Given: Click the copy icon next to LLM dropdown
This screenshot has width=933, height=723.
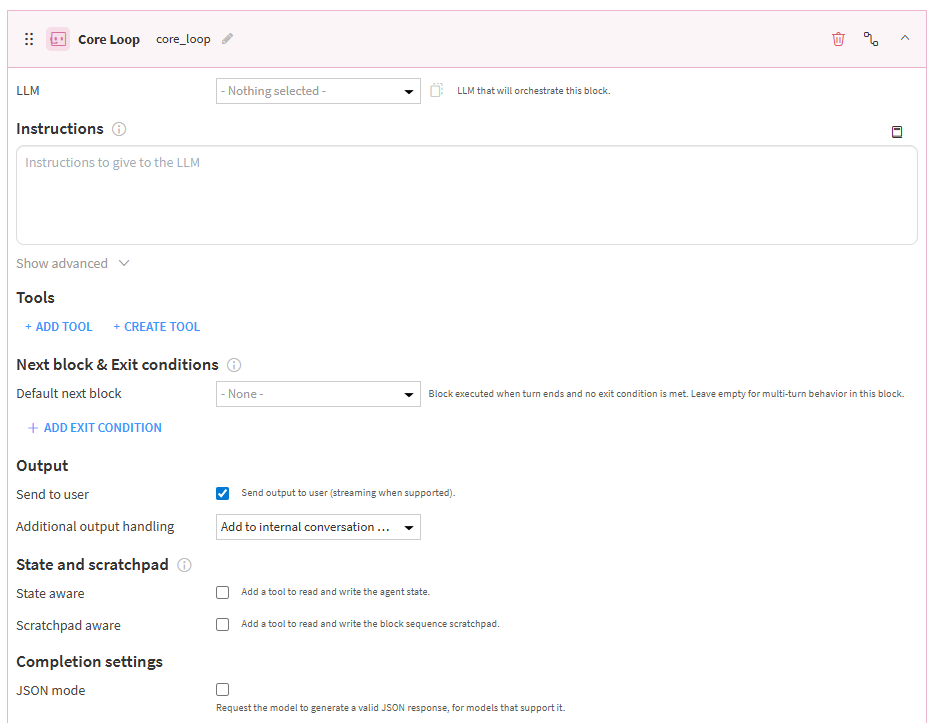Looking at the screenshot, I should 437,91.
